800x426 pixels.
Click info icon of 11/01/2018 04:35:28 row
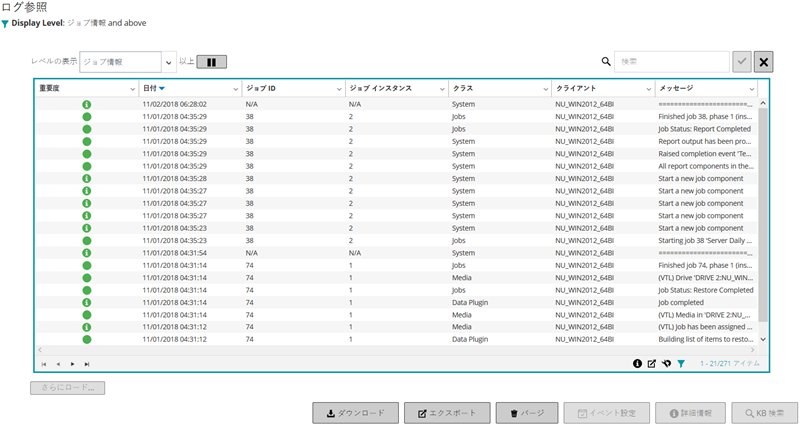[x=87, y=179]
